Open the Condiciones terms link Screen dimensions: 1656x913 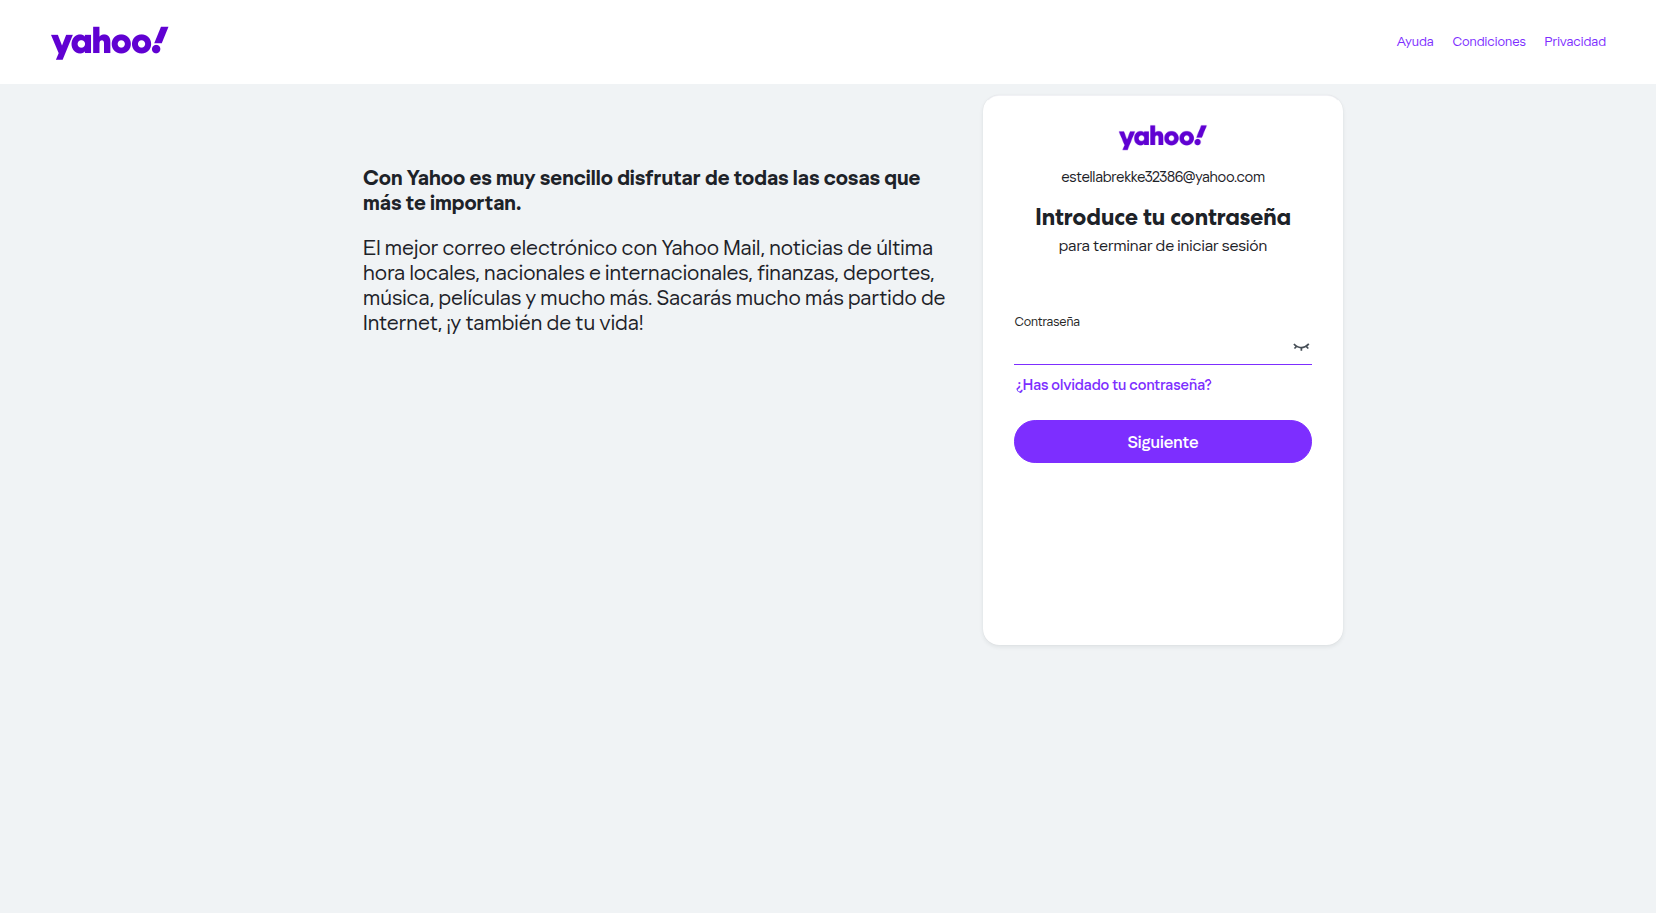pos(1489,42)
